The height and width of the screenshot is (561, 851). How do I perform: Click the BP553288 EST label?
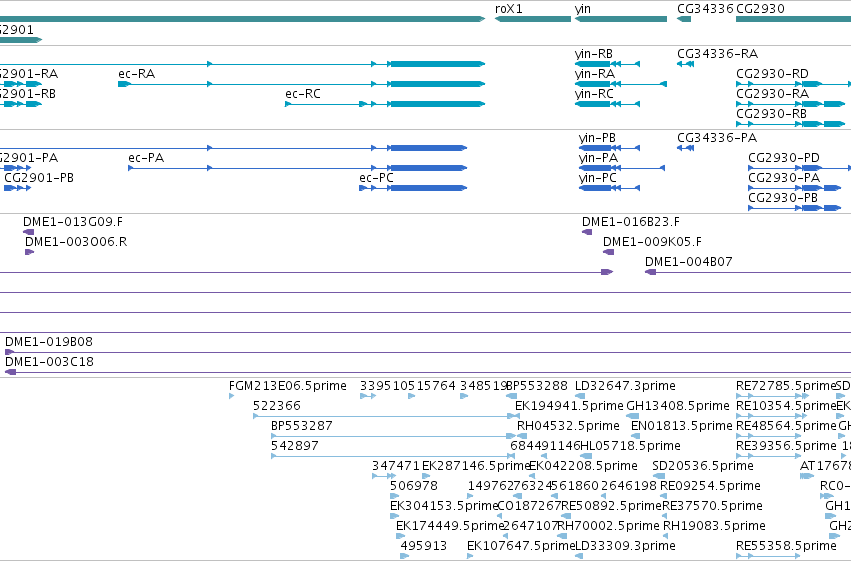point(537,386)
